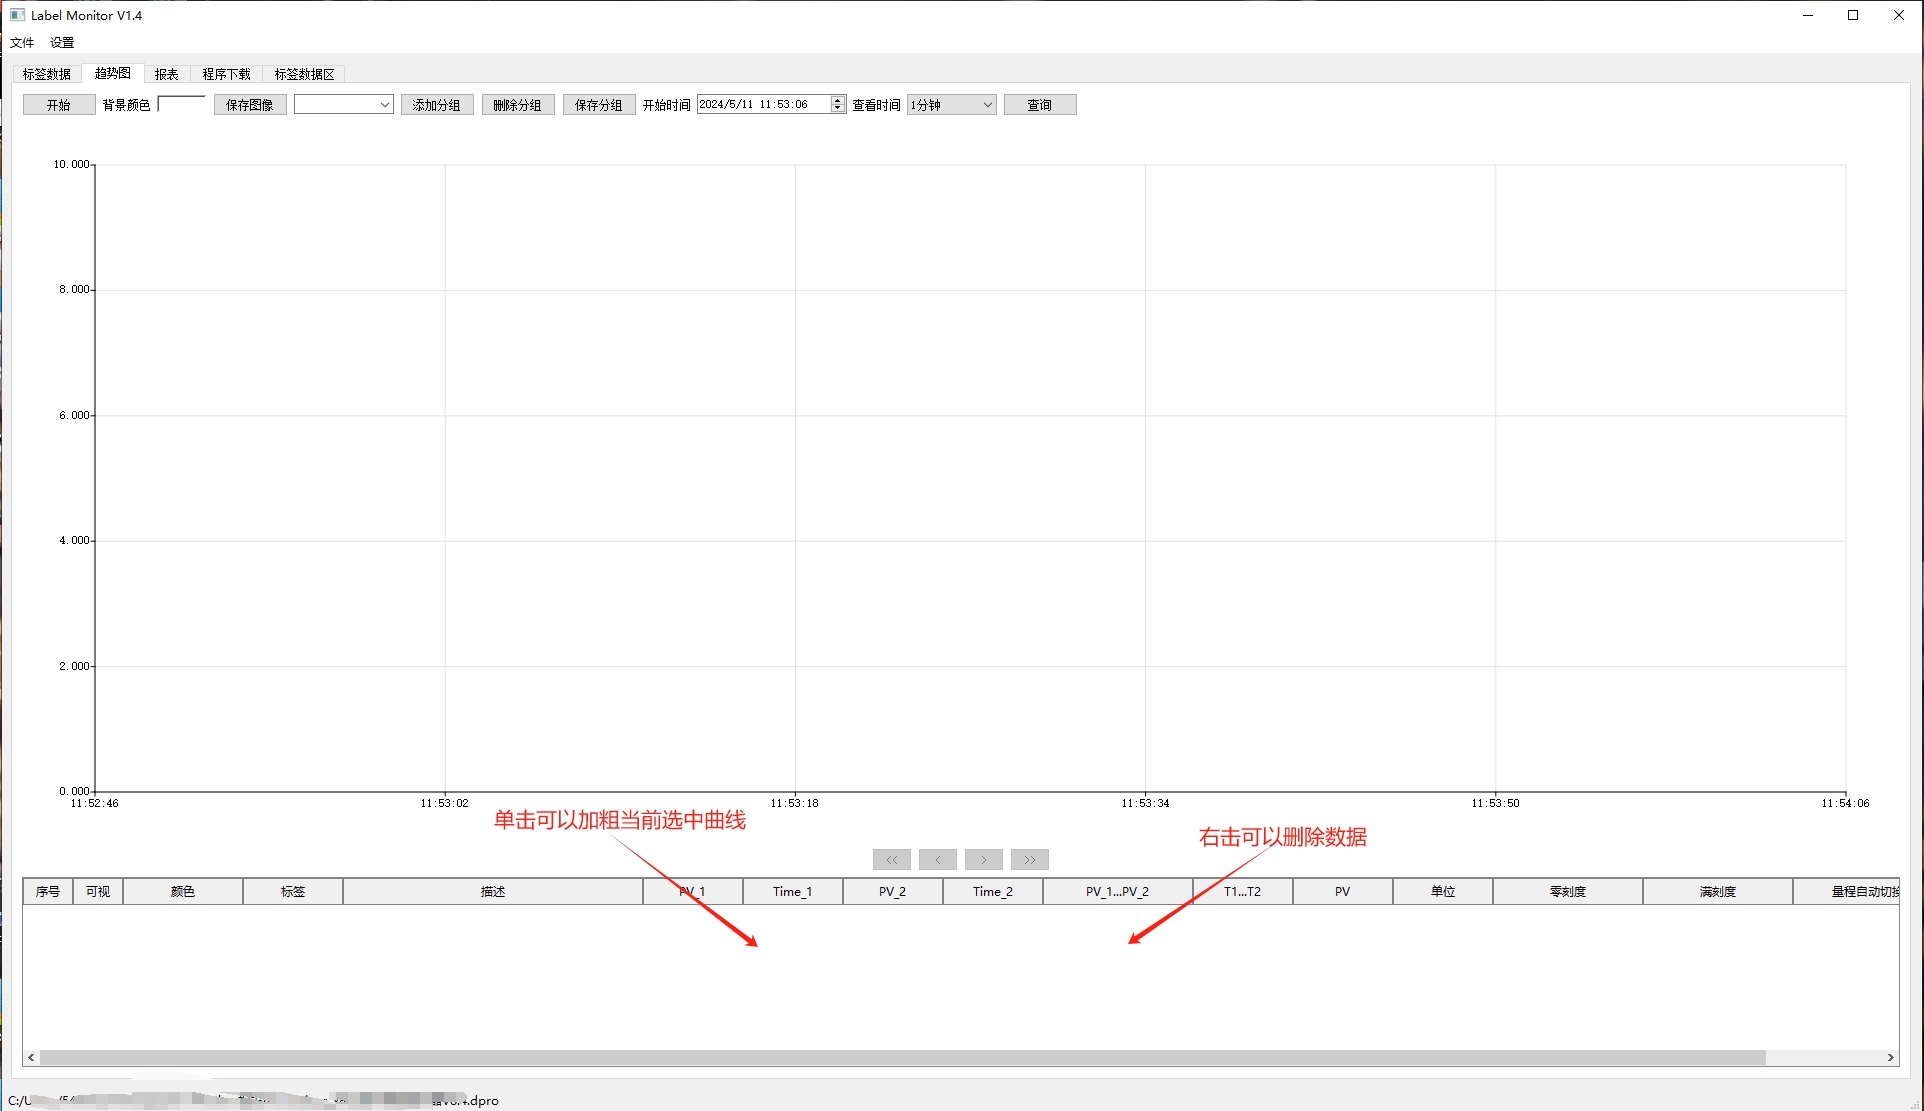Click the last page >> navigation button

coord(1029,860)
